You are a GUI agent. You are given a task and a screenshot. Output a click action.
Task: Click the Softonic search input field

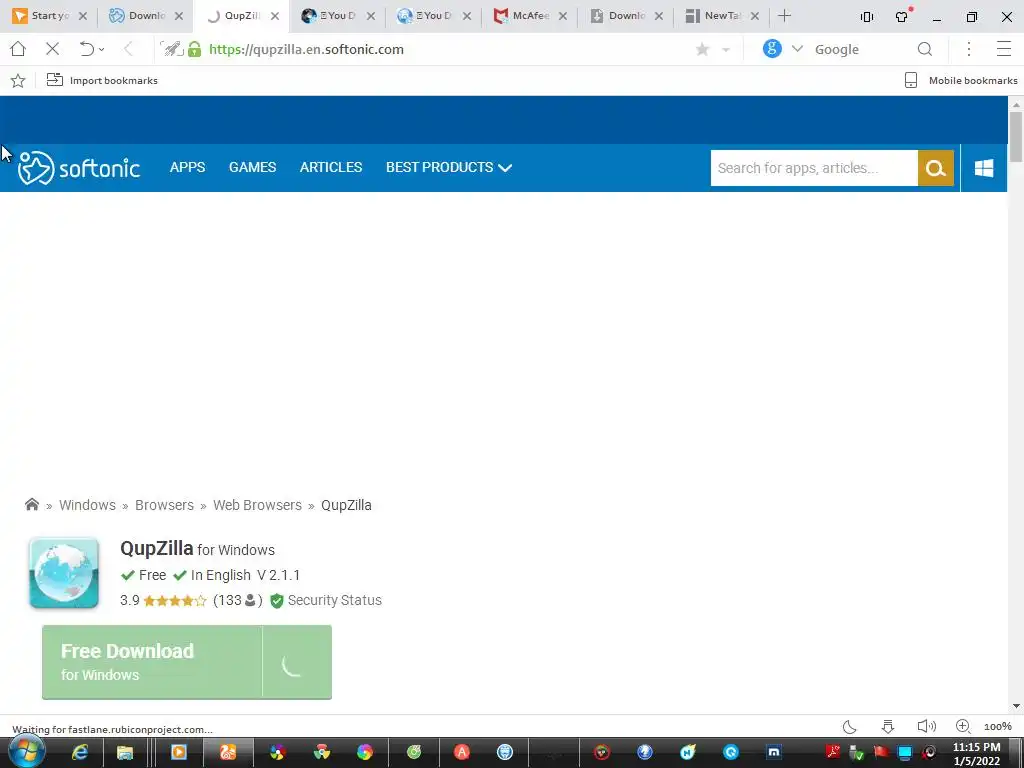[814, 168]
